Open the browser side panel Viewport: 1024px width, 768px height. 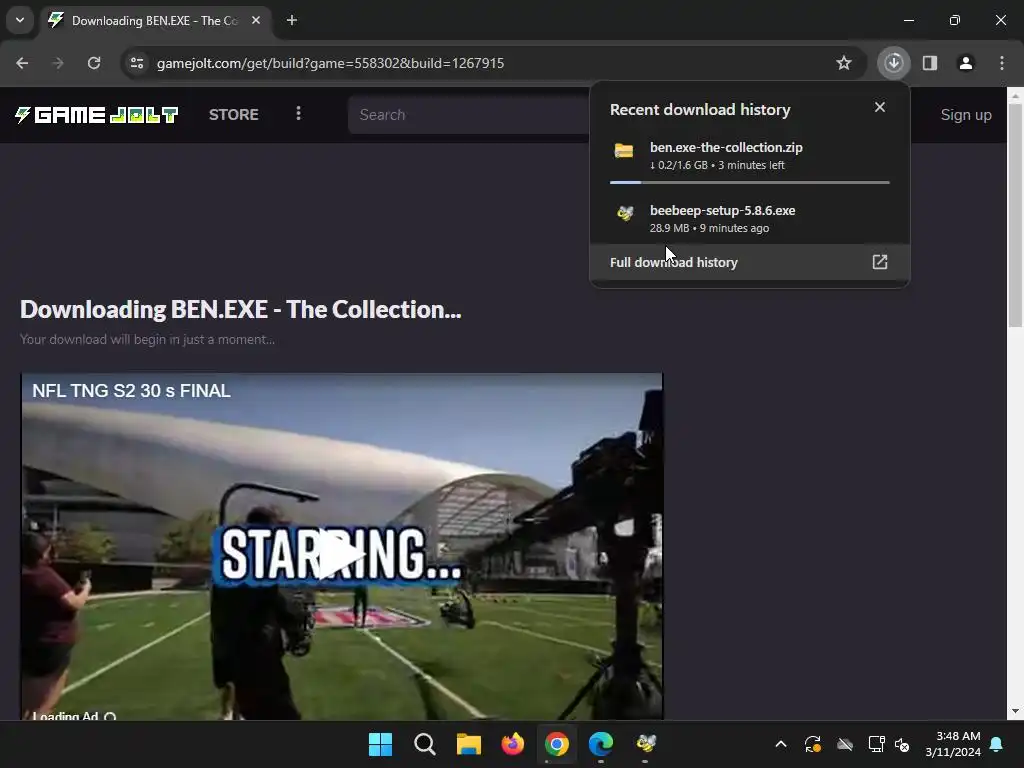(x=930, y=63)
